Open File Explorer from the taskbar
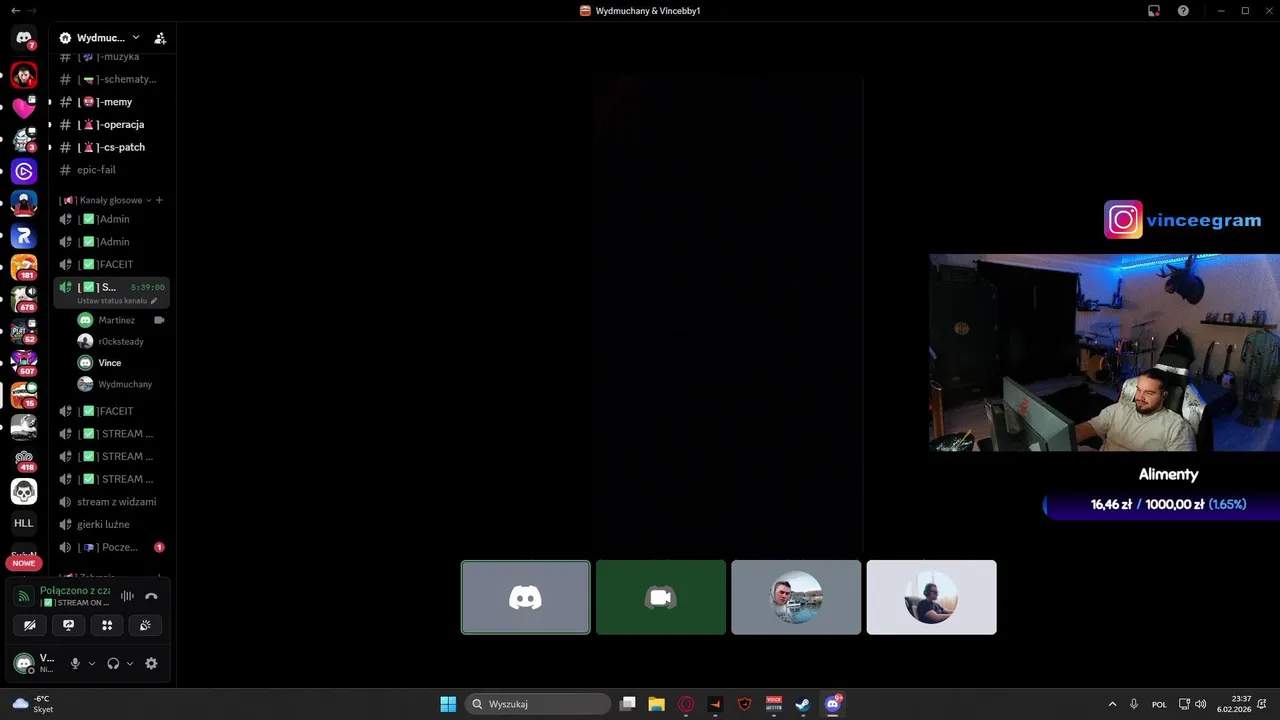The width and height of the screenshot is (1280, 720). pos(656,704)
